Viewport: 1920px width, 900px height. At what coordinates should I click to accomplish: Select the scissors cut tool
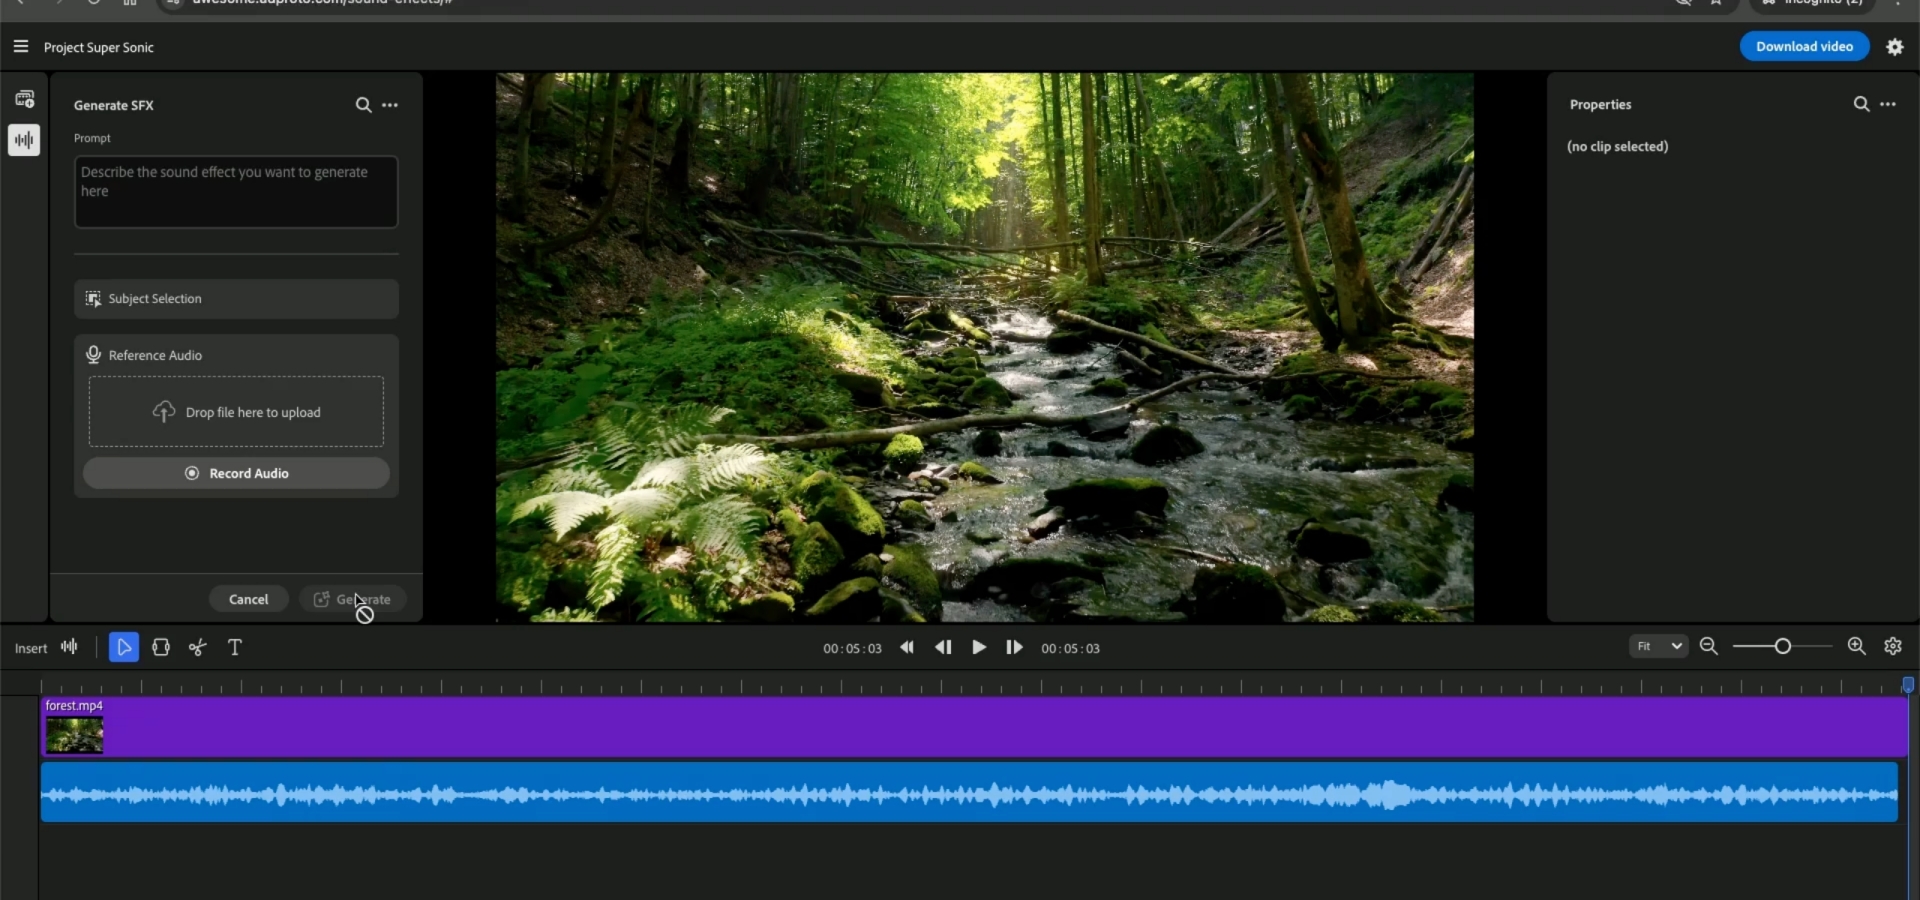(198, 648)
